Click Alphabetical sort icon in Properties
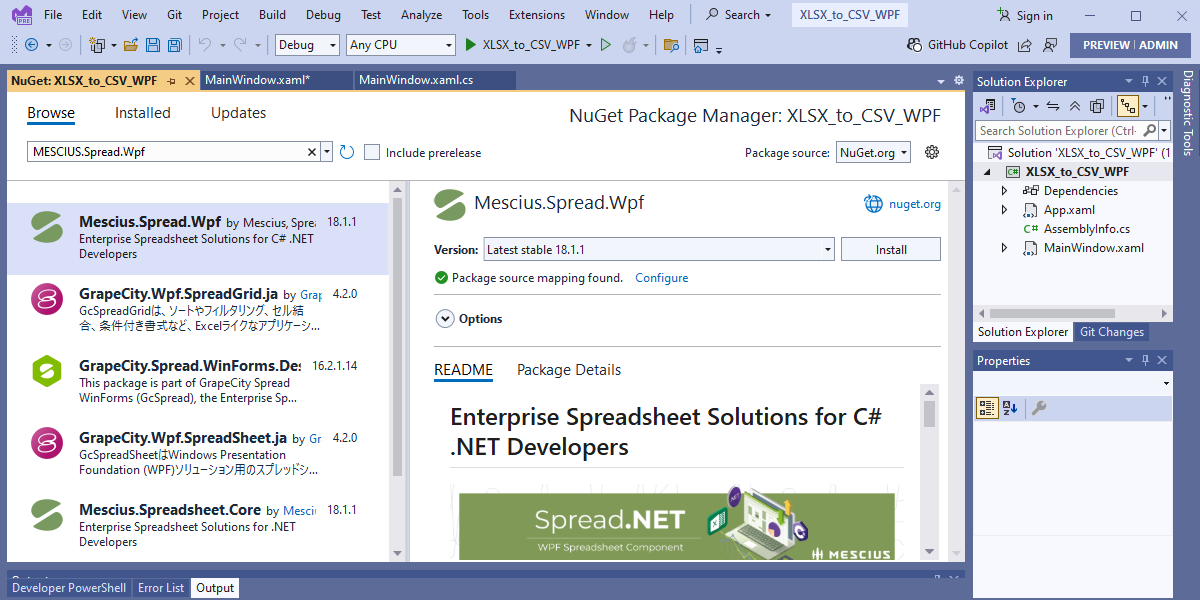This screenshot has width=1200, height=600. tap(1010, 408)
